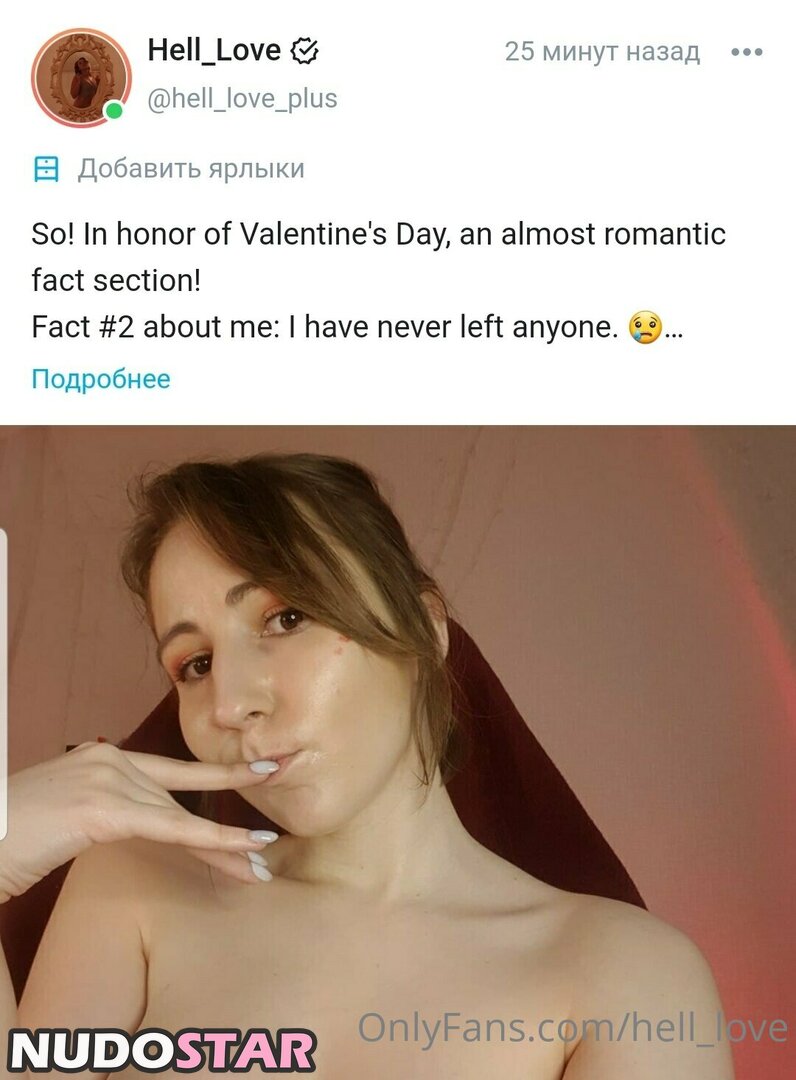Click the Добавить ярлыки text button
796x1080 pixels.
[191, 169]
